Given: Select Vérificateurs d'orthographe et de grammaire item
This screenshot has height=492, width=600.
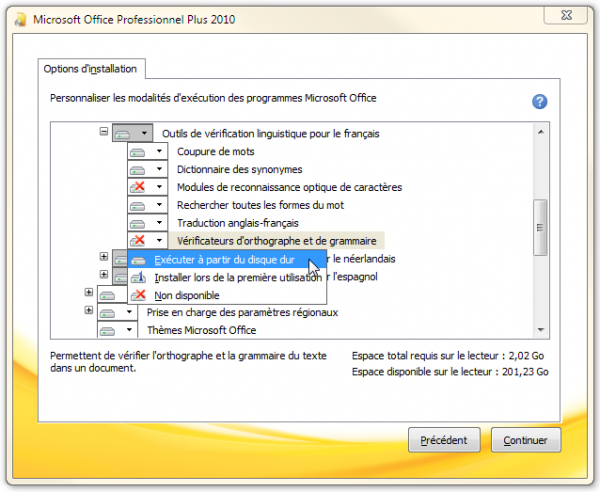Looking at the screenshot, I should pyautogui.click(x=277, y=241).
